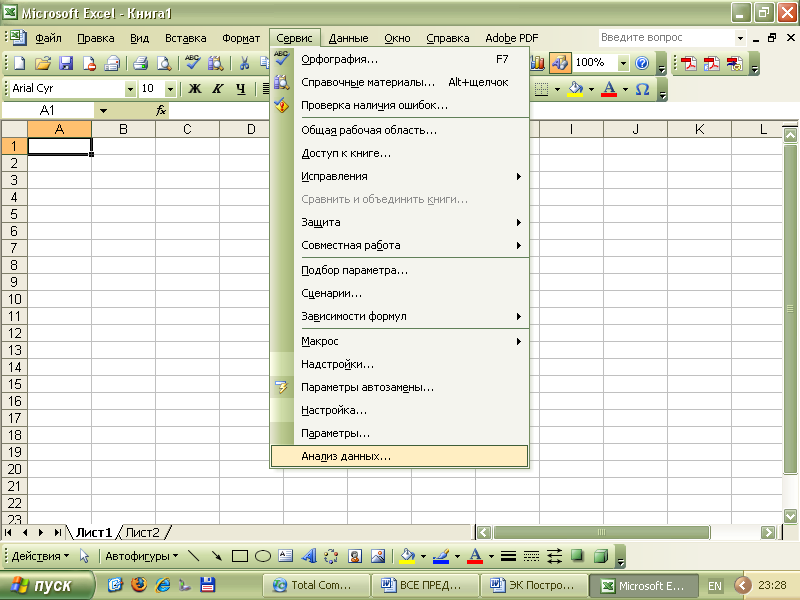Switch to Total Commander taskbar button

tap(316, 585)
